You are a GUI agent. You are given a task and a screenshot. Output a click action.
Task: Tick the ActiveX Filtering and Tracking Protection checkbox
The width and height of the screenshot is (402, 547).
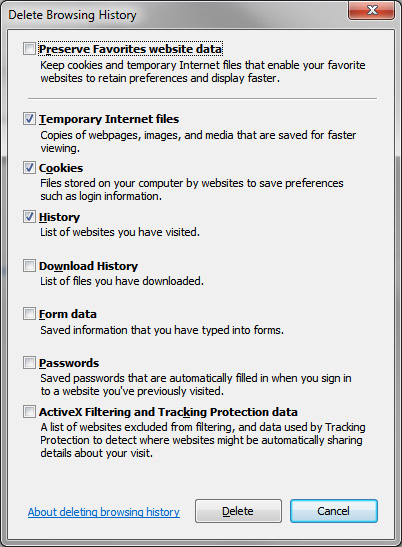tap(29, 412)
